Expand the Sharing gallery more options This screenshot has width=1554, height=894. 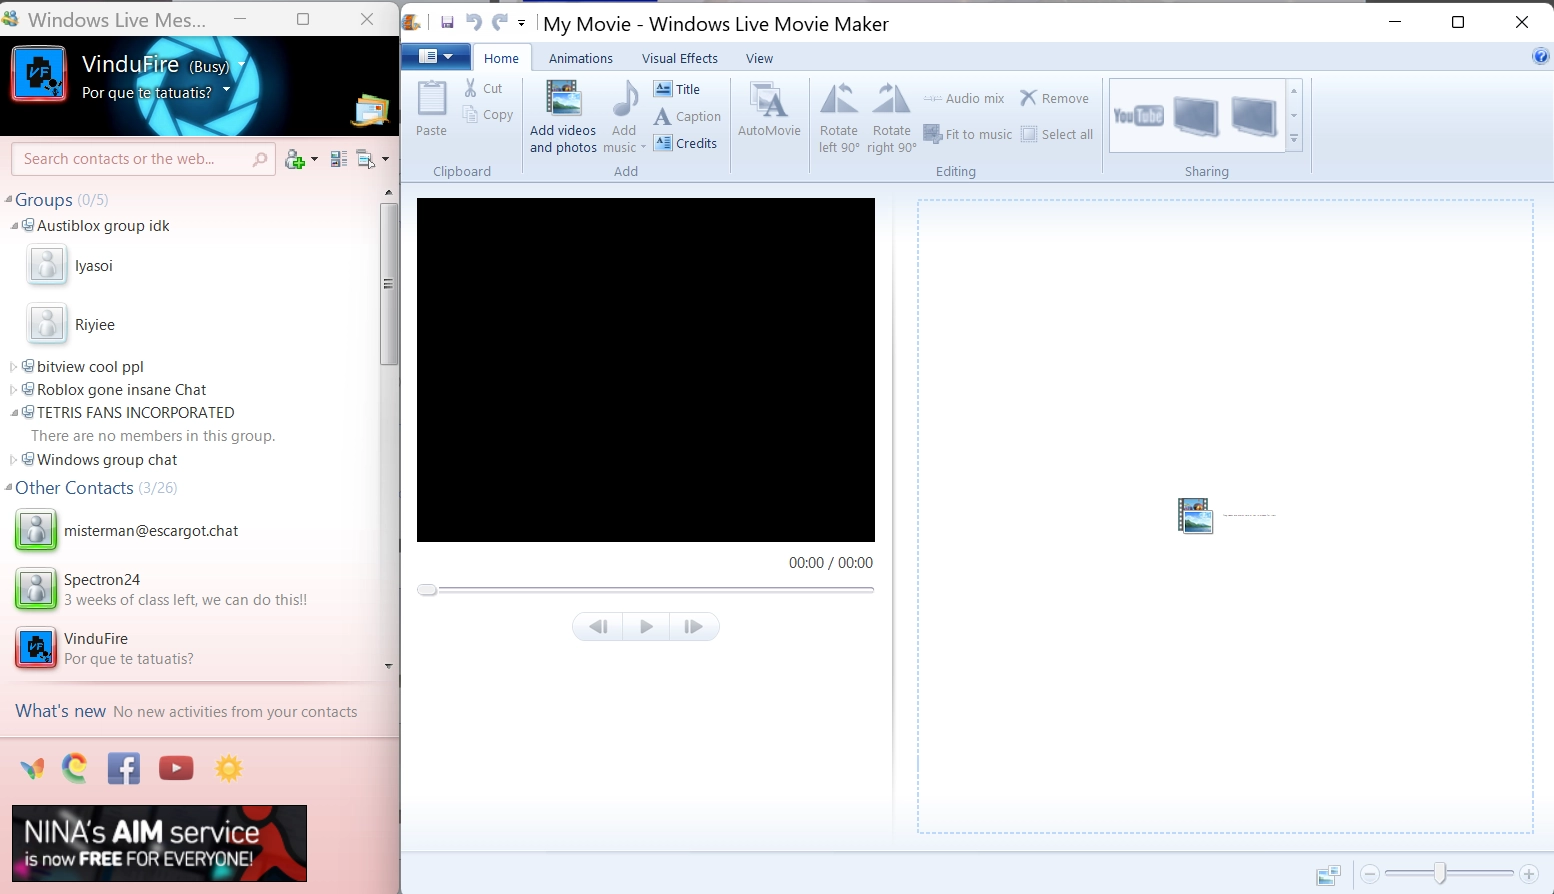tap(1294, 140)
